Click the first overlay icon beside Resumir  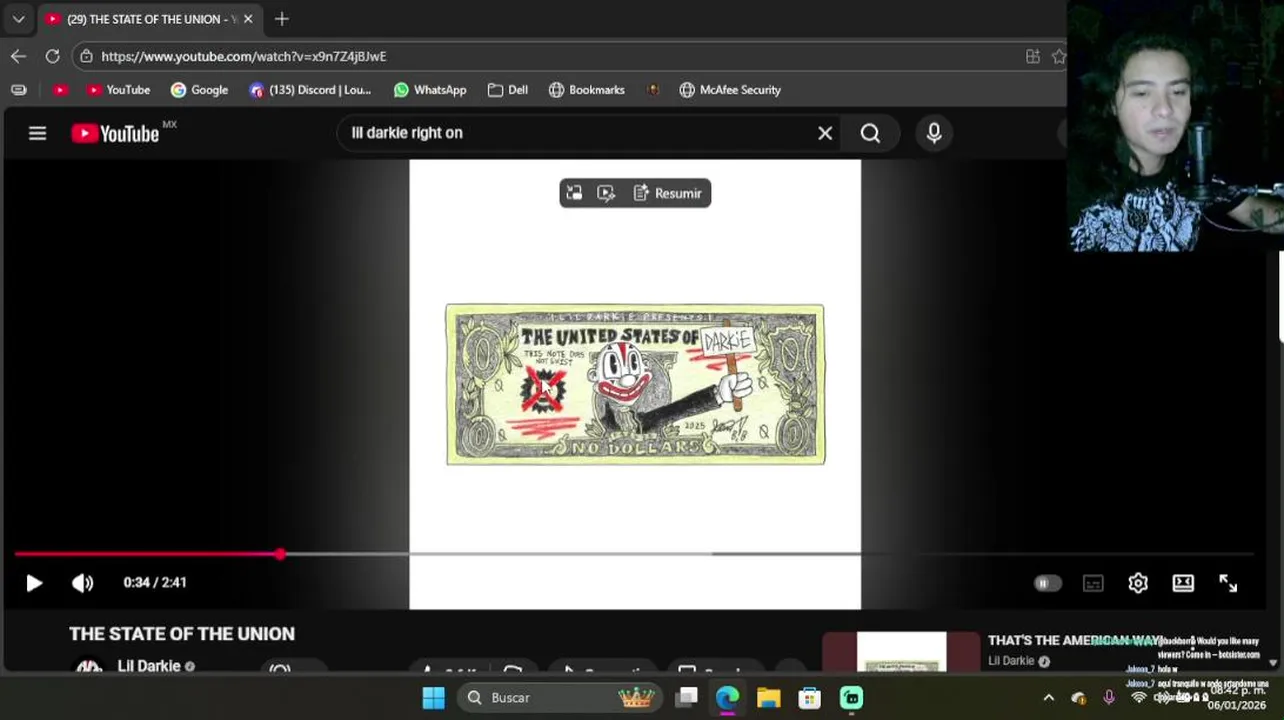pos(574,193)
